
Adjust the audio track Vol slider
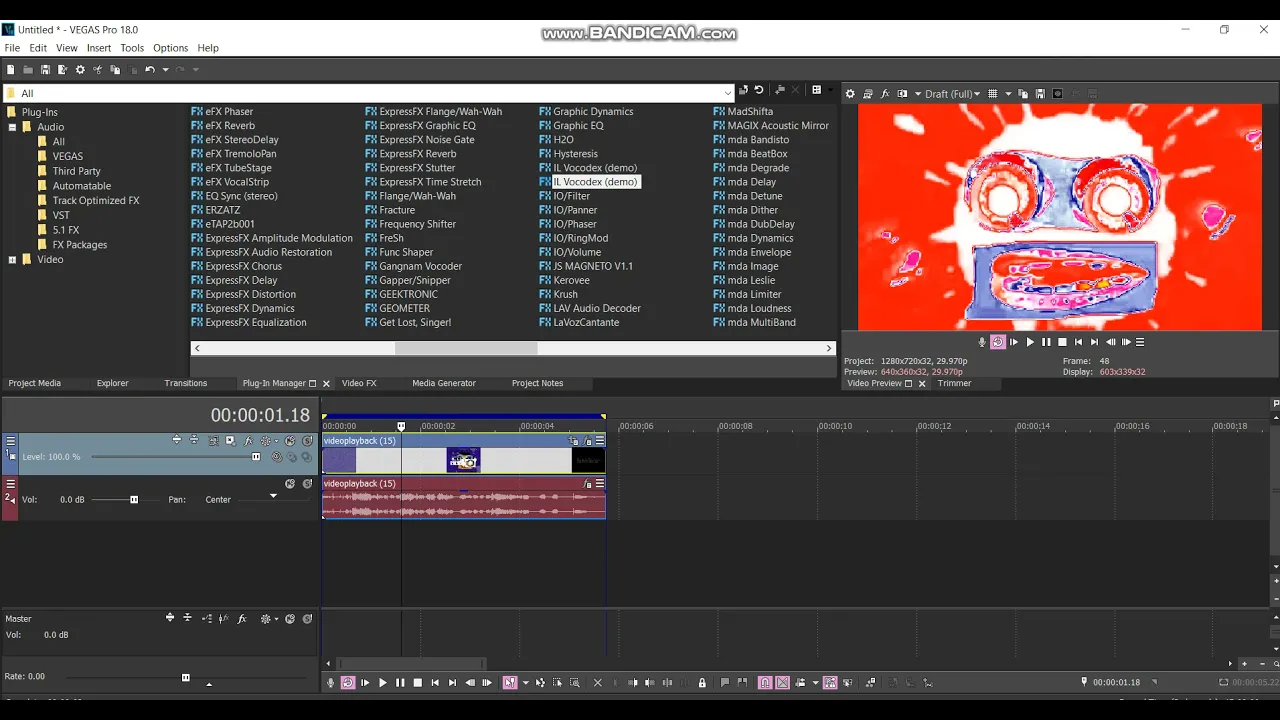point(134,500)
